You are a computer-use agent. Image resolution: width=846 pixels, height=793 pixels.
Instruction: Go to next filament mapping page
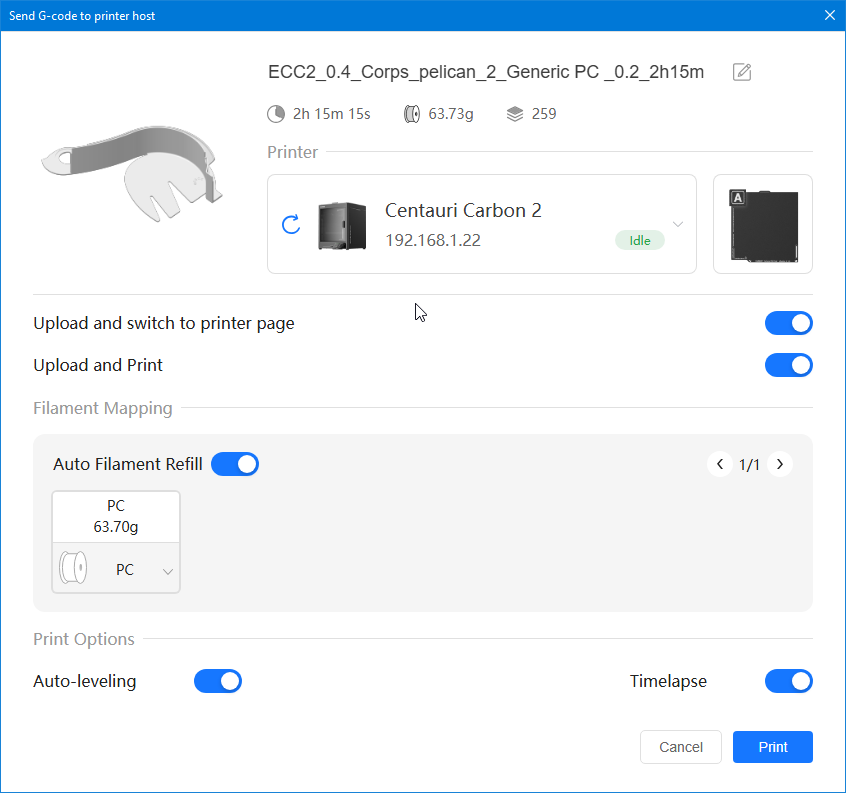pos(780,464)
